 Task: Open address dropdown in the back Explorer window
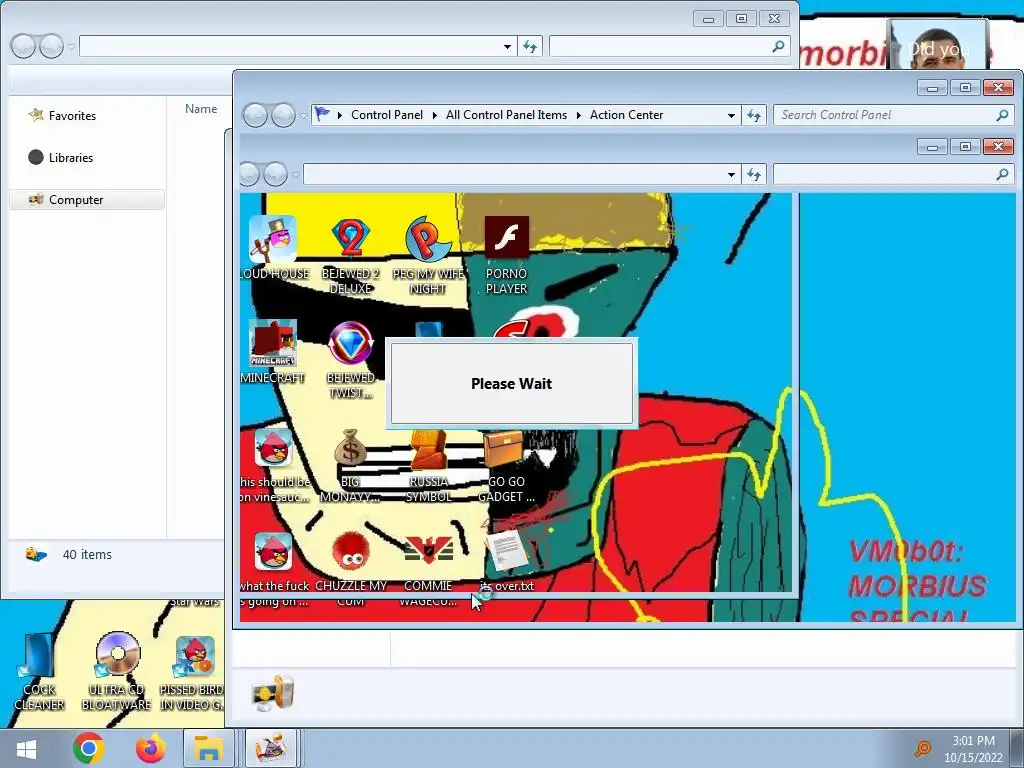(507, 47)
